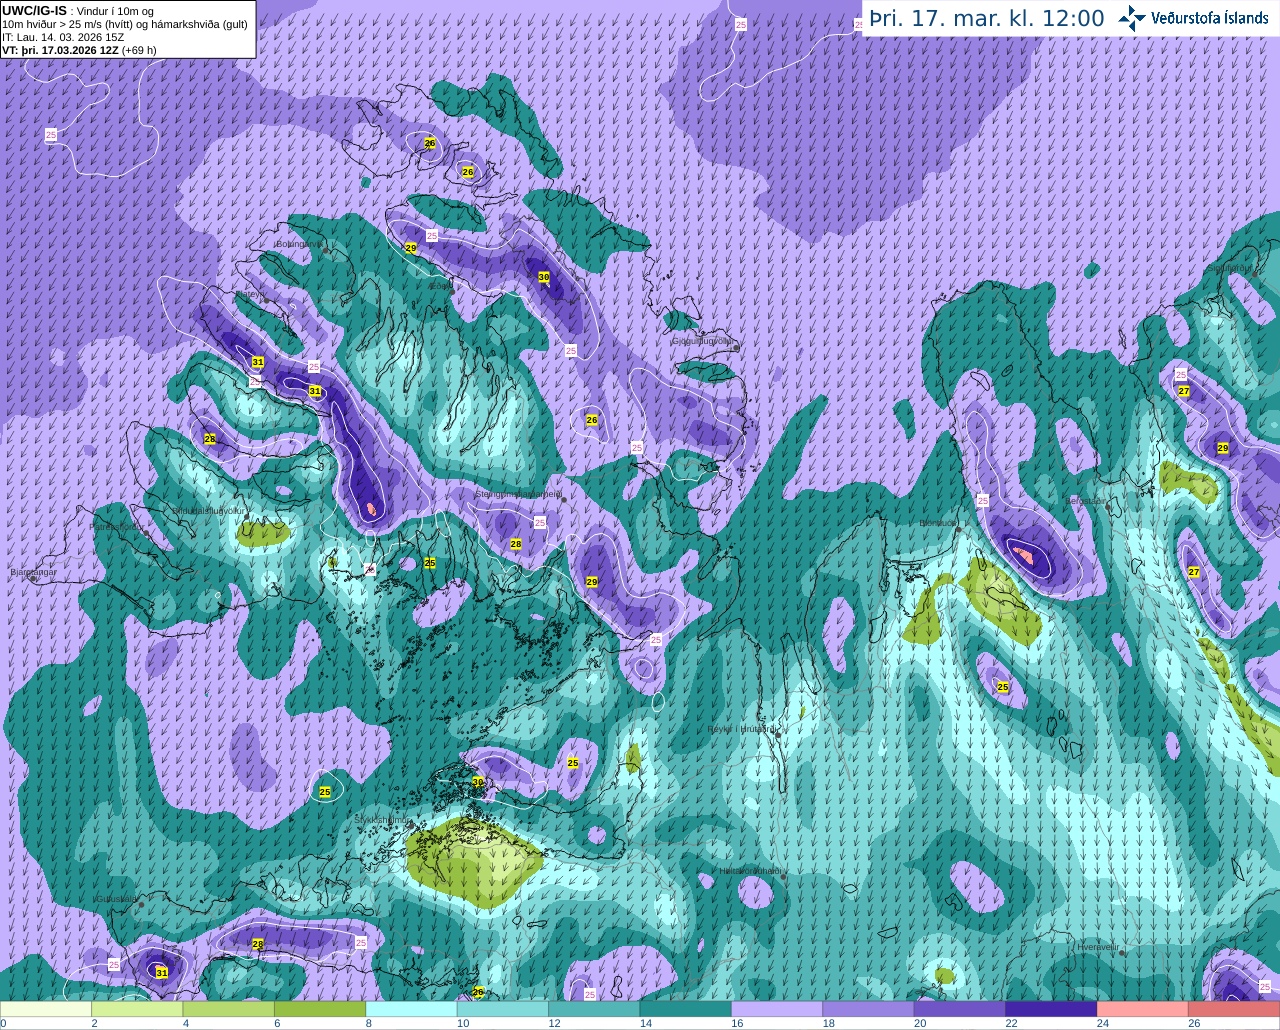This screenshot has height=1030, width=1280.
Task: Pick the 12–14 m/s medium teal legend swatch
Action: (595, 1008)
